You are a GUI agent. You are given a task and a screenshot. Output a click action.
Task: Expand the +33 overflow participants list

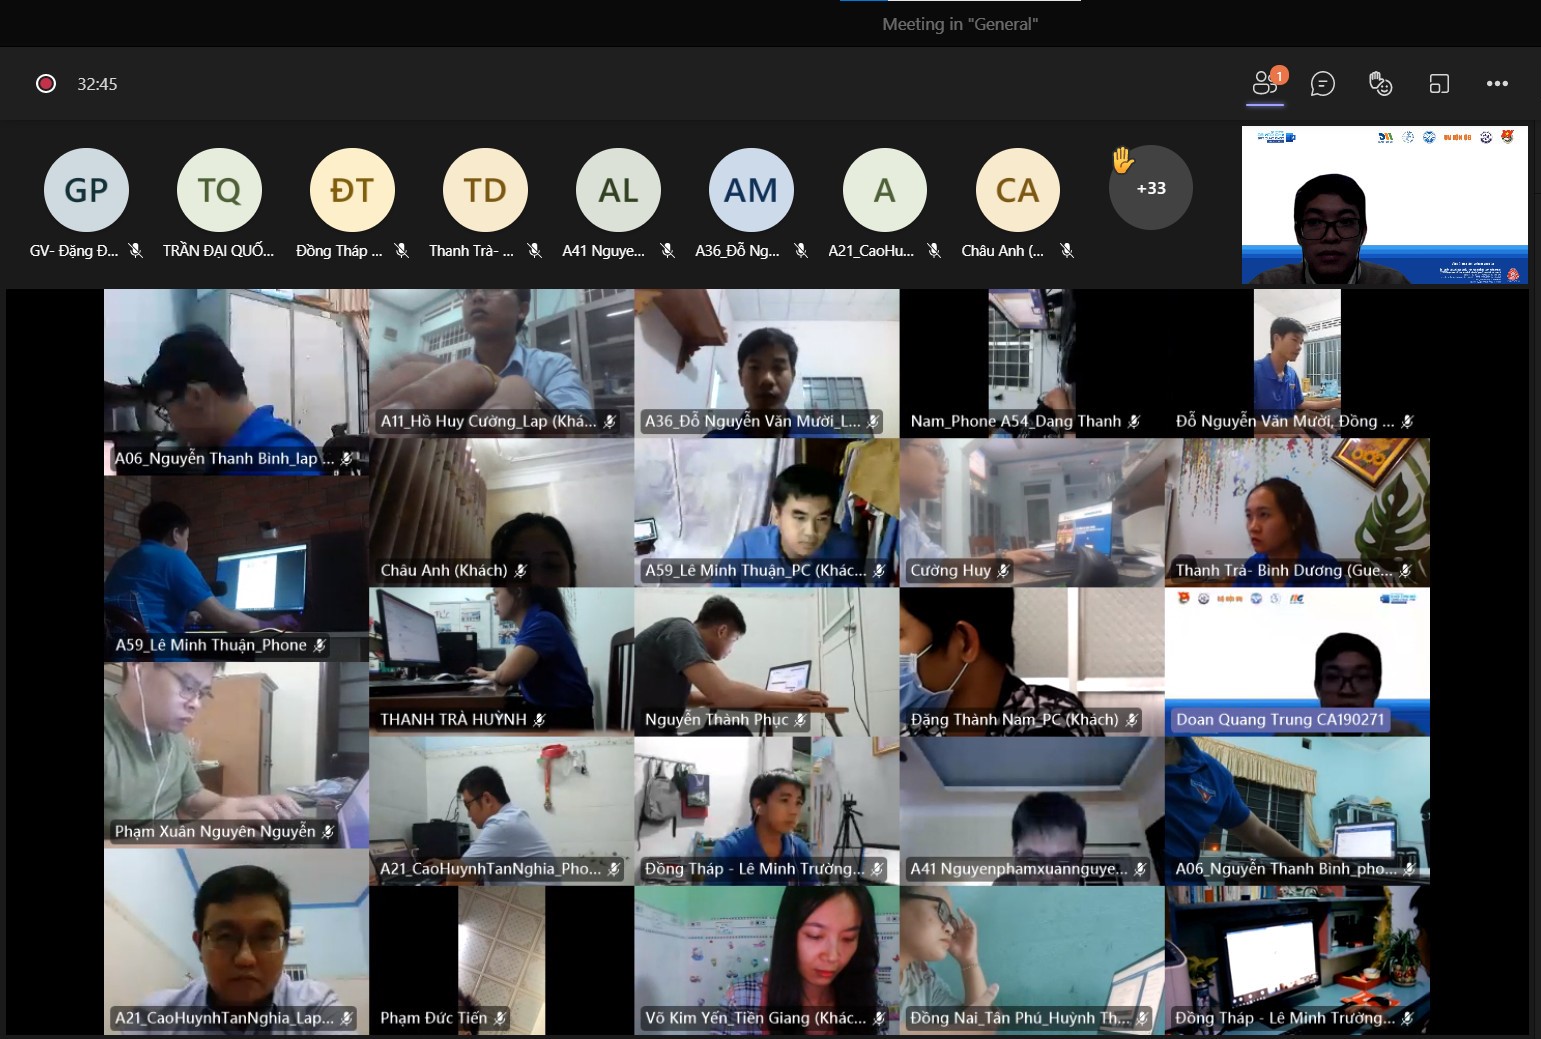(1151, 189)
